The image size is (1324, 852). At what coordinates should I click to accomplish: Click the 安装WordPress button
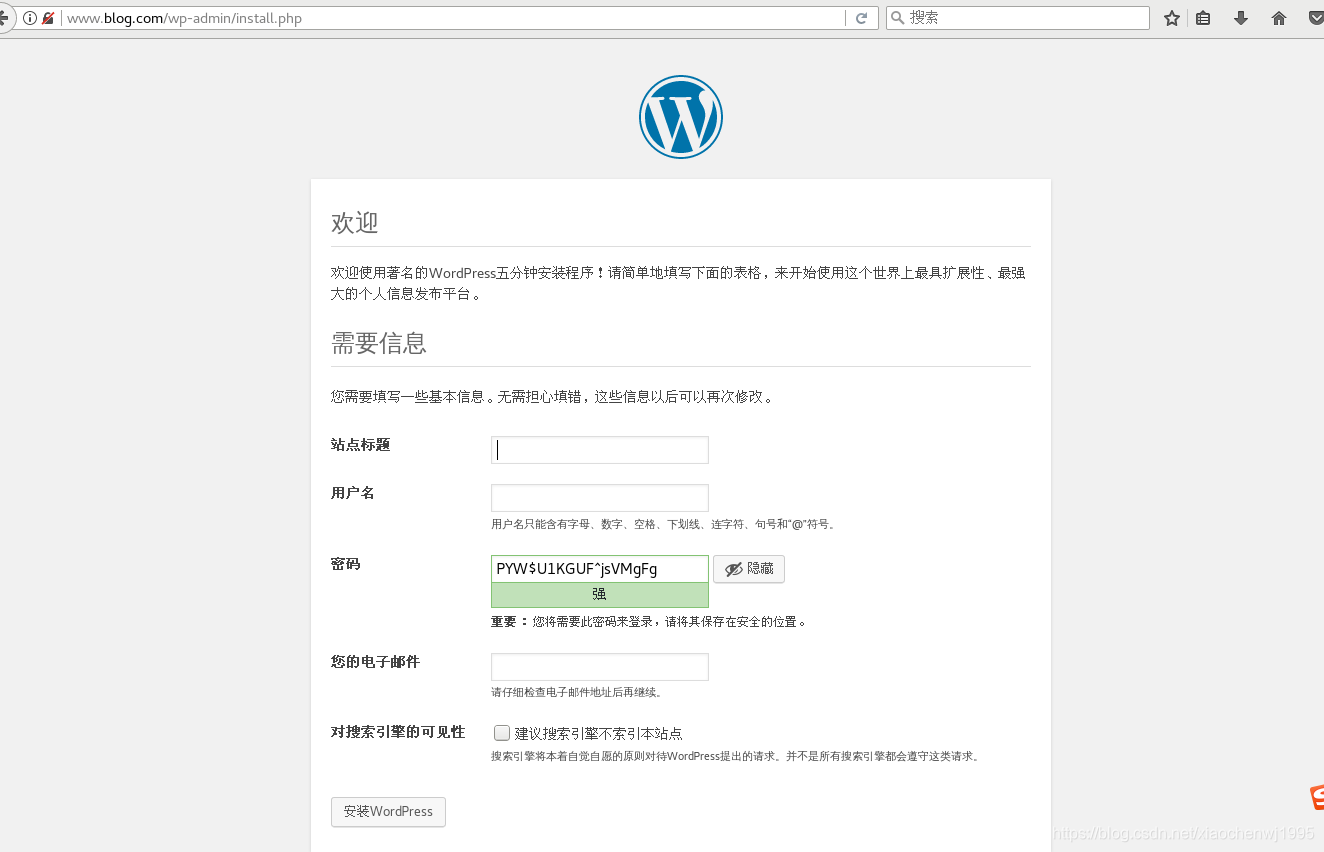pos(388,812)
